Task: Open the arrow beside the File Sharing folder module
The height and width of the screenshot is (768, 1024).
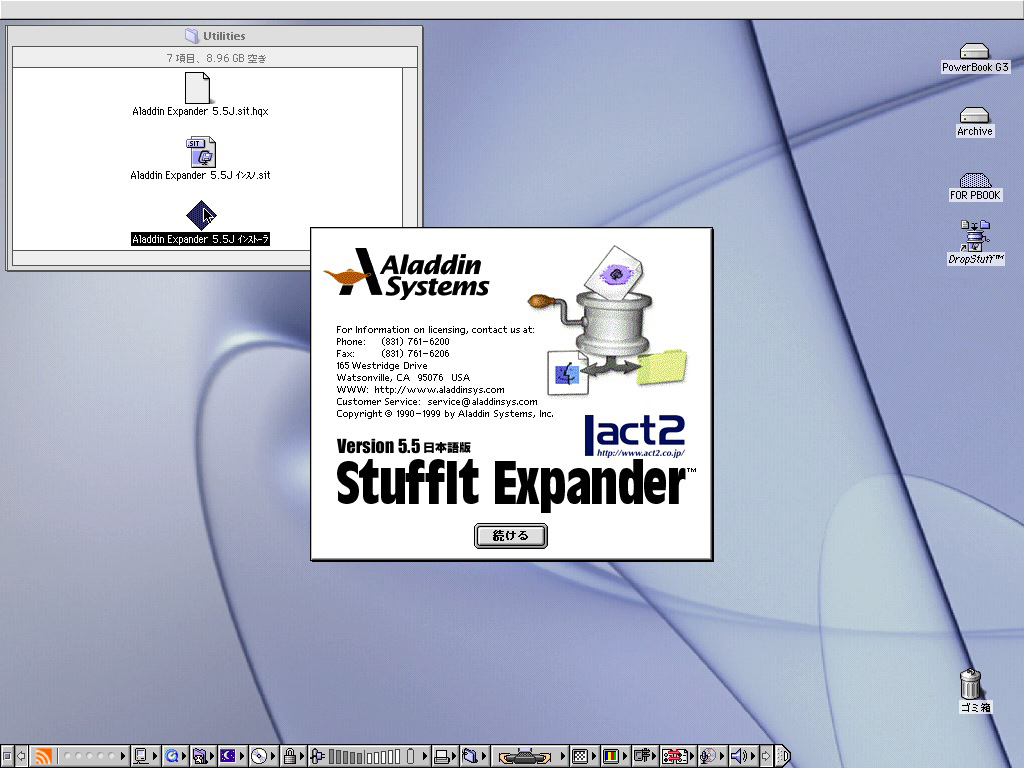Action: (x=212, y=756)
